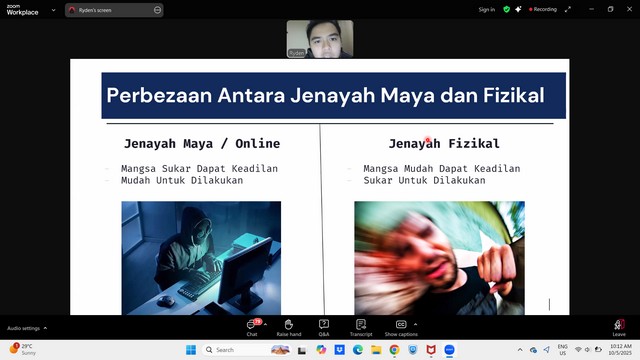This screenshot has width=640, height=360.
Task: Raise hand in the meeting
Action: click(289, 327)
